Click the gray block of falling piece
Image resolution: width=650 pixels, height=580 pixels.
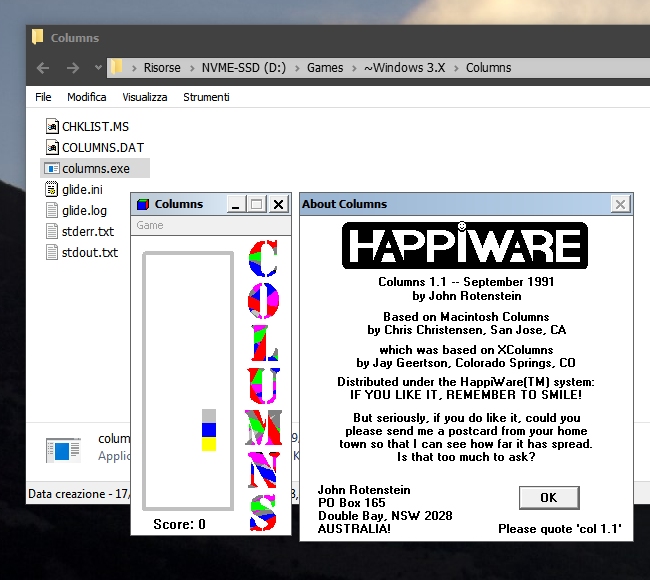point(209,416)
